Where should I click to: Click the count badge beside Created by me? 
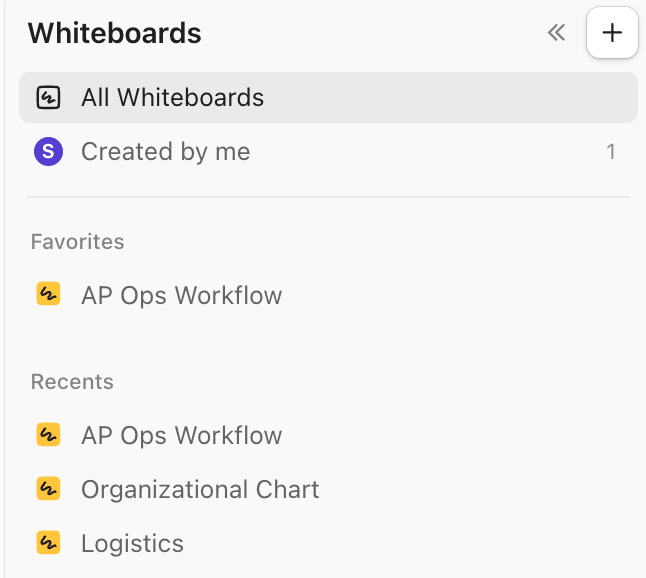(610, 152)
